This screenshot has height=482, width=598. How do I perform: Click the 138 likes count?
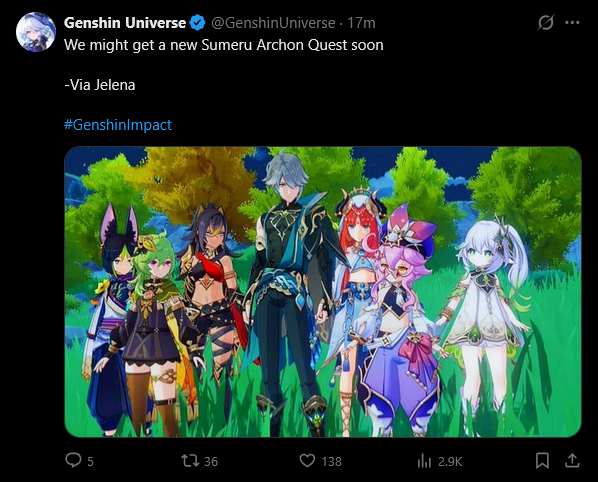click(x=331, y=461)
